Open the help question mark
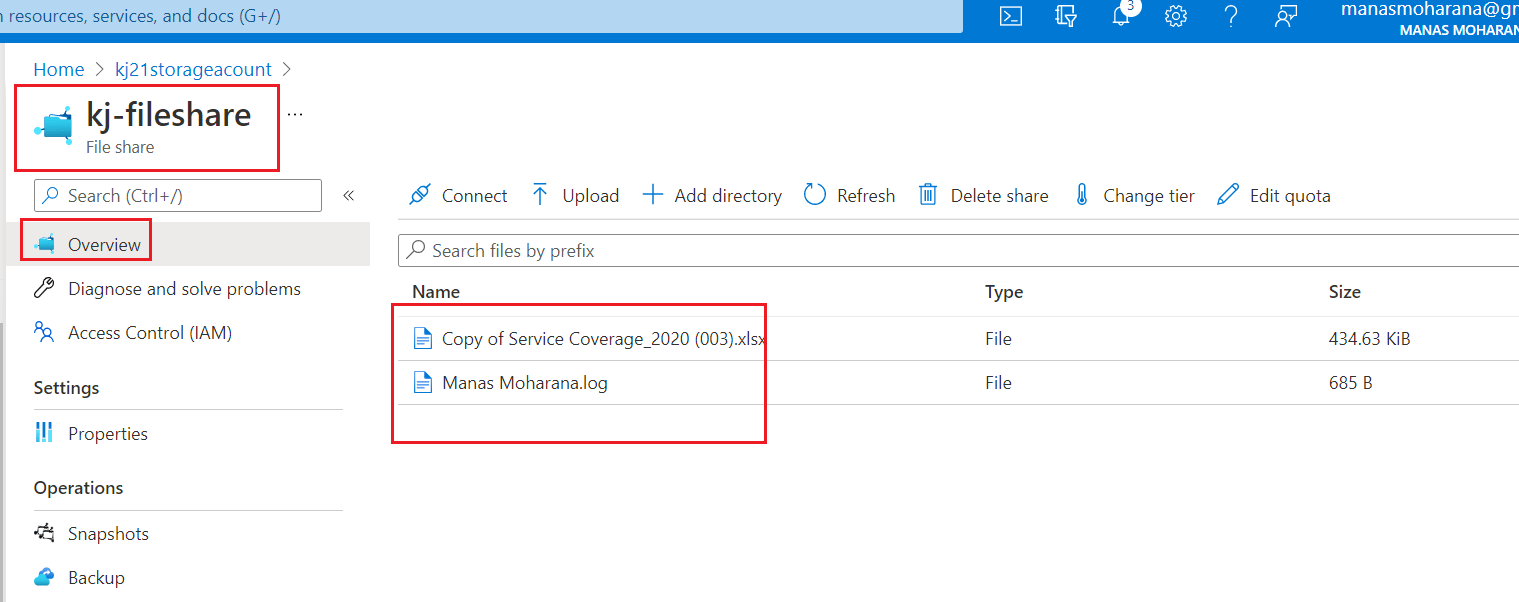The image size is (1519, 602). [x=1231, y=16]
